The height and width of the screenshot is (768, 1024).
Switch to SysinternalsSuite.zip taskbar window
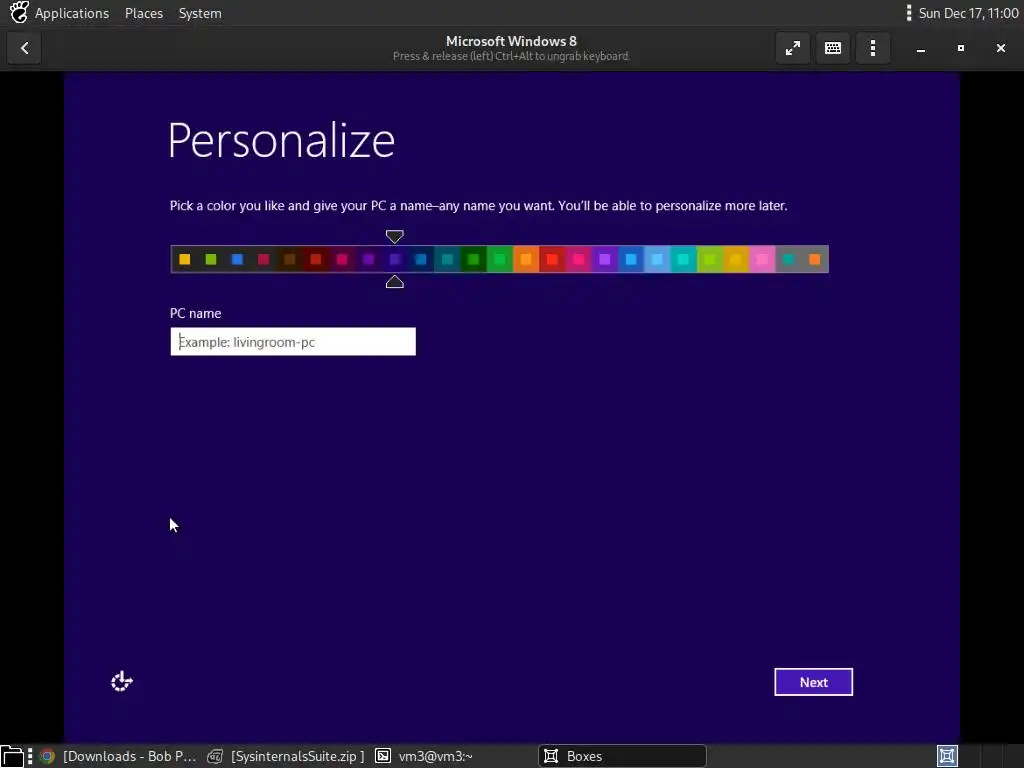pos(286,756)
